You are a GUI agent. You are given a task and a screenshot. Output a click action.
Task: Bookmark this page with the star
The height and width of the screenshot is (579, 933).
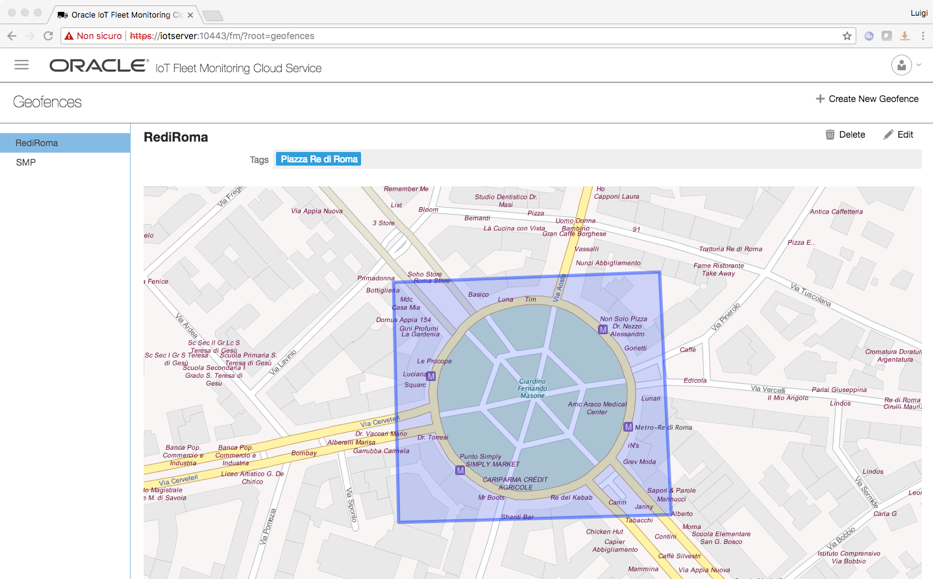click(847, 36)
